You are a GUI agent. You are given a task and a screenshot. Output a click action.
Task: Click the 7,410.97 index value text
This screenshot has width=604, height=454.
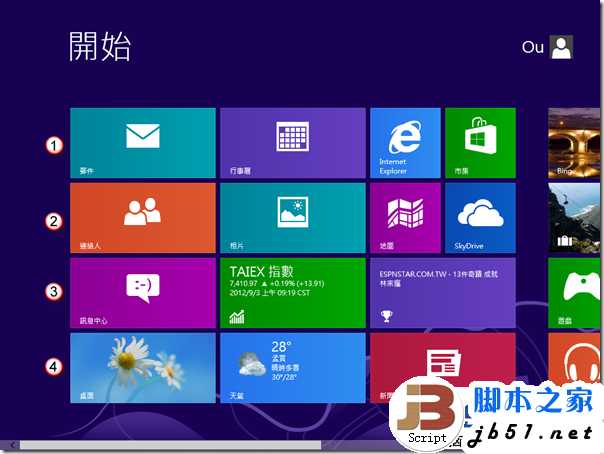(x=243, y=283)
